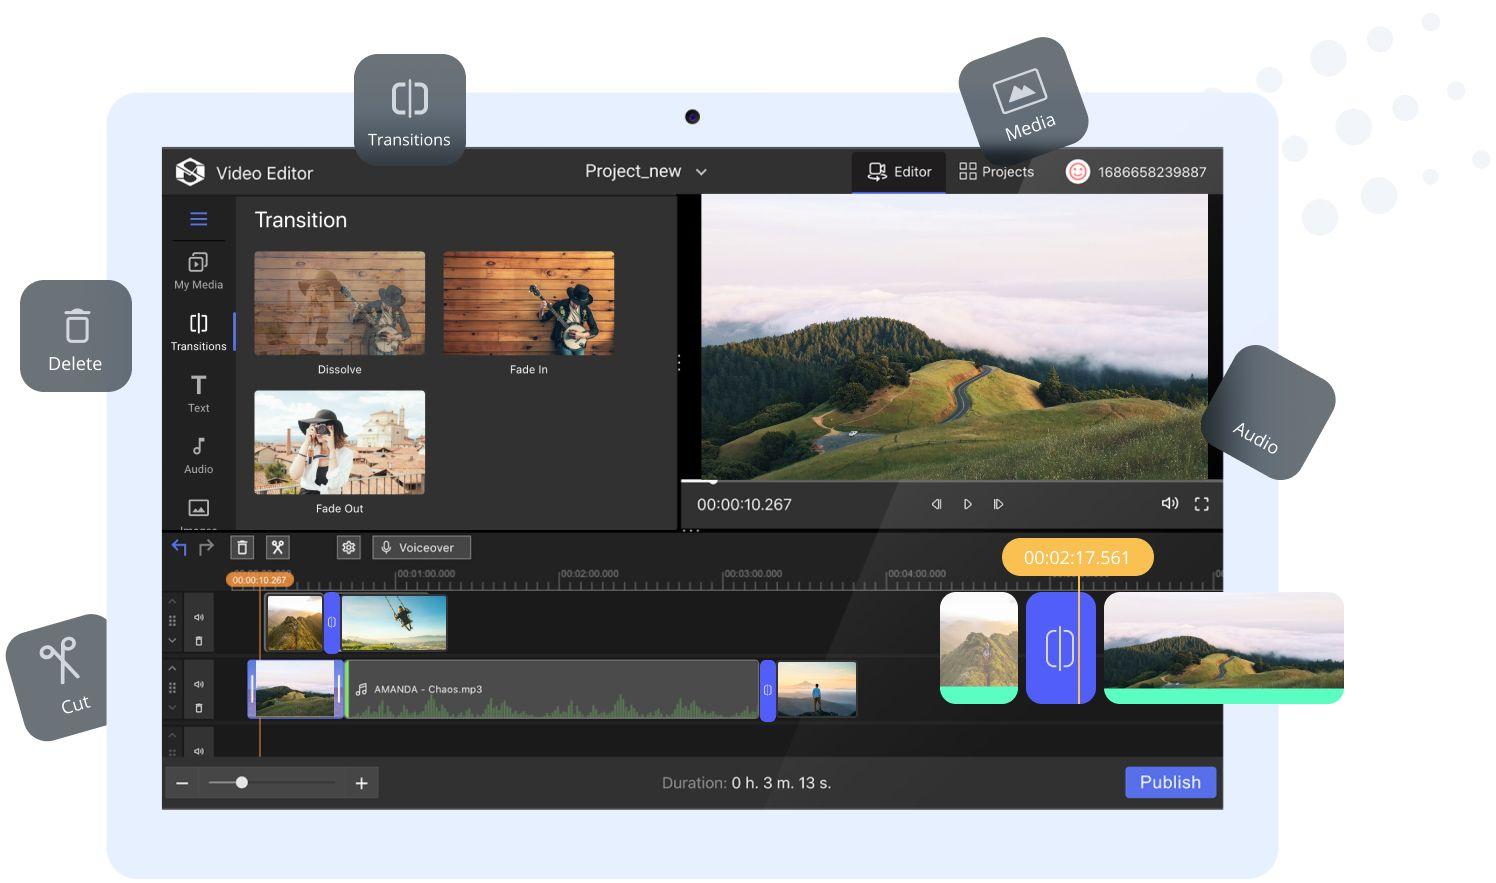This screenshot has height=883, width=1496.
Task: Mute the second timeline track
Action: click(198, 685)
